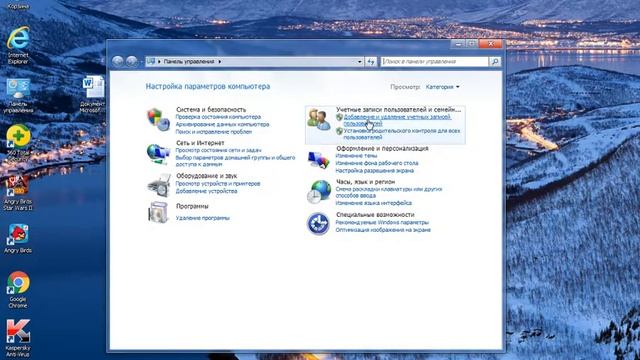Click the Ease of Access icon
640x360 pixels.
[318, 224]
